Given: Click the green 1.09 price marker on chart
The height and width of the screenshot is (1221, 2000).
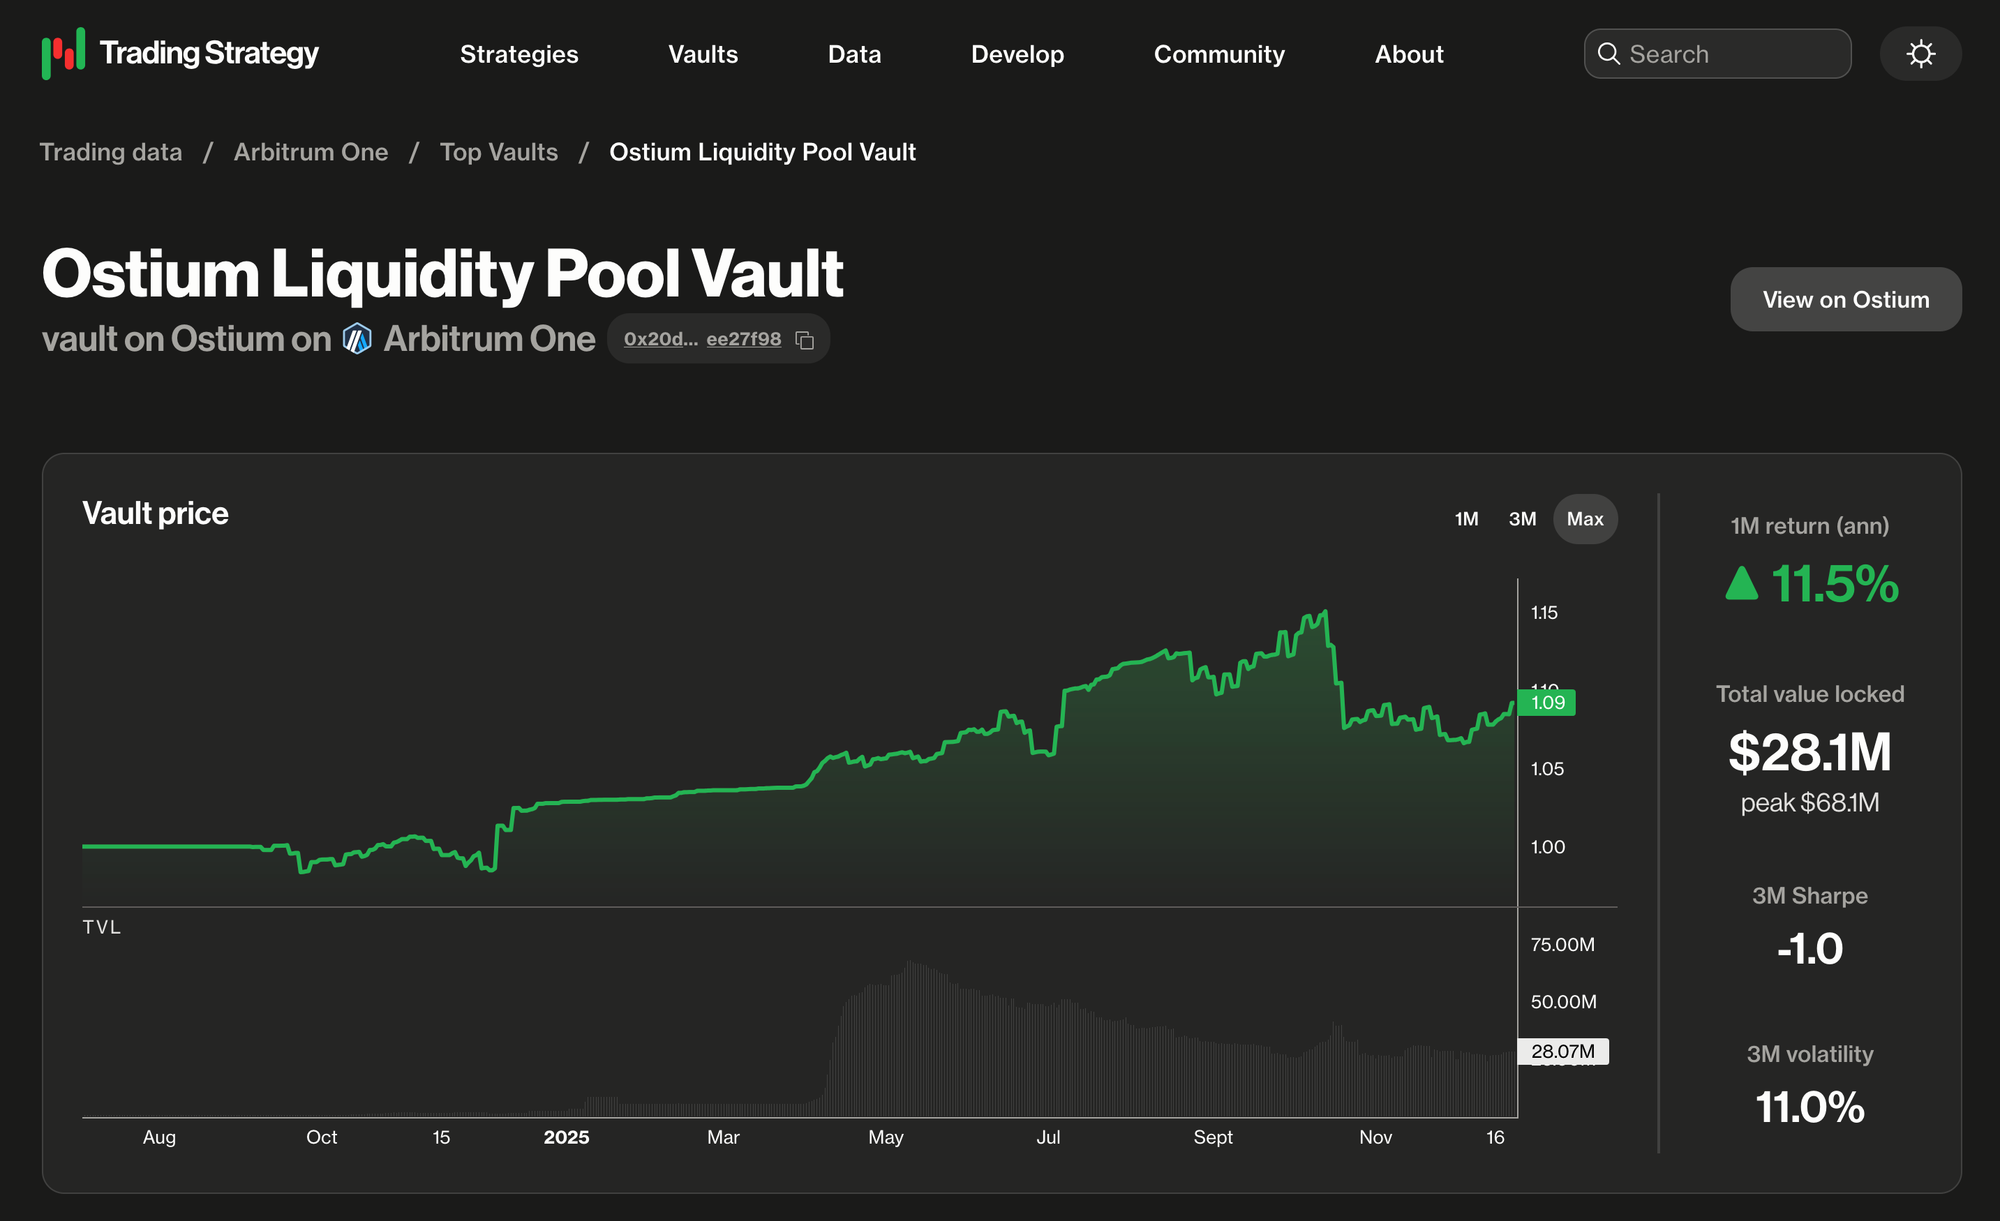Looking at the screenshot, I should pos(1547,703).
